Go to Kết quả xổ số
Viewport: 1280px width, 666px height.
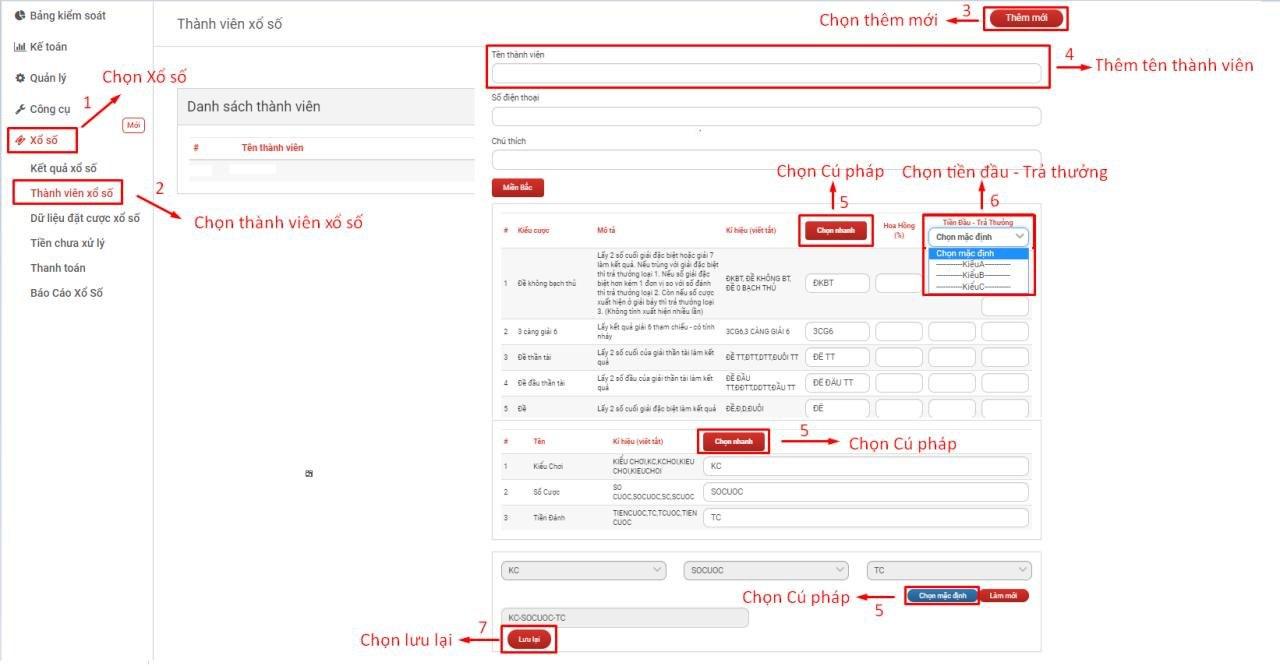[64, 168]
